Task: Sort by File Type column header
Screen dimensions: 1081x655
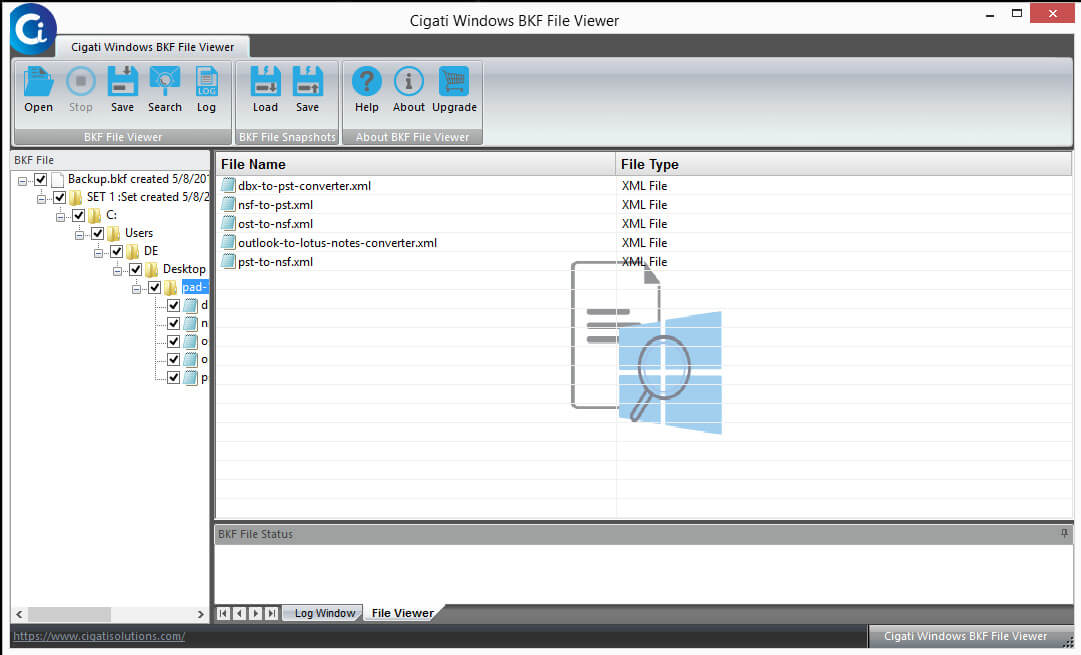Action: tap(843, 164)
